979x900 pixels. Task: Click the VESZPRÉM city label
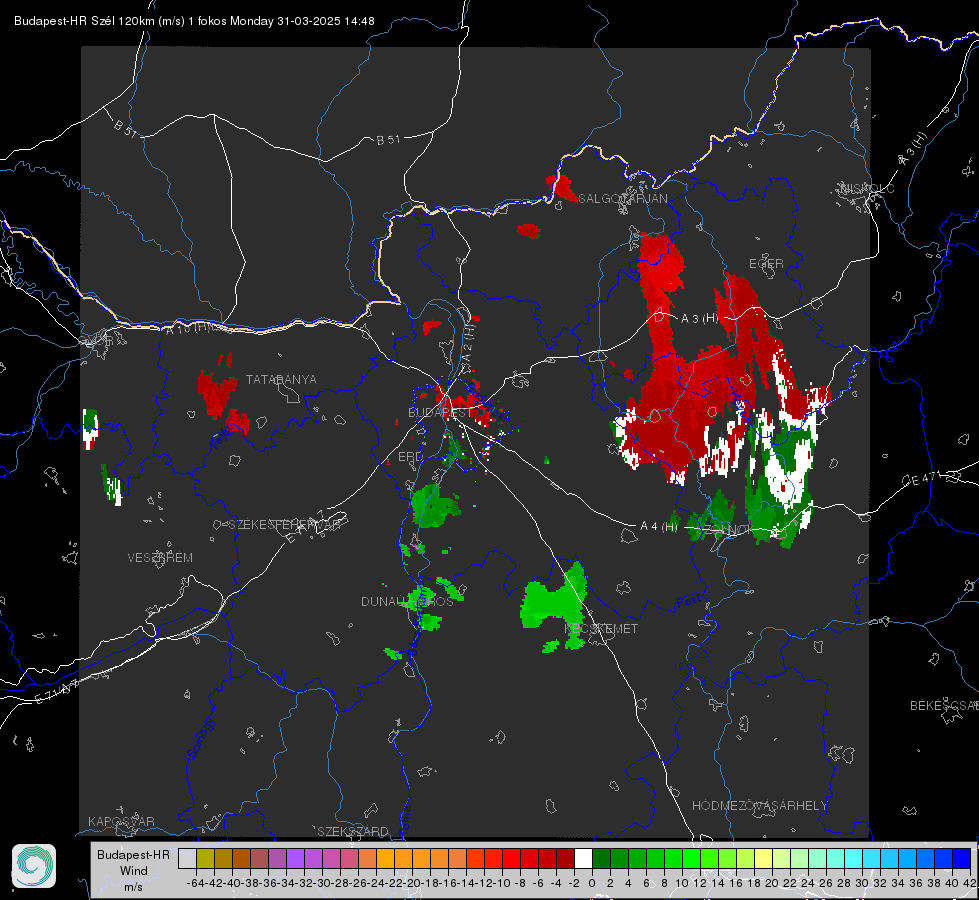160,558
